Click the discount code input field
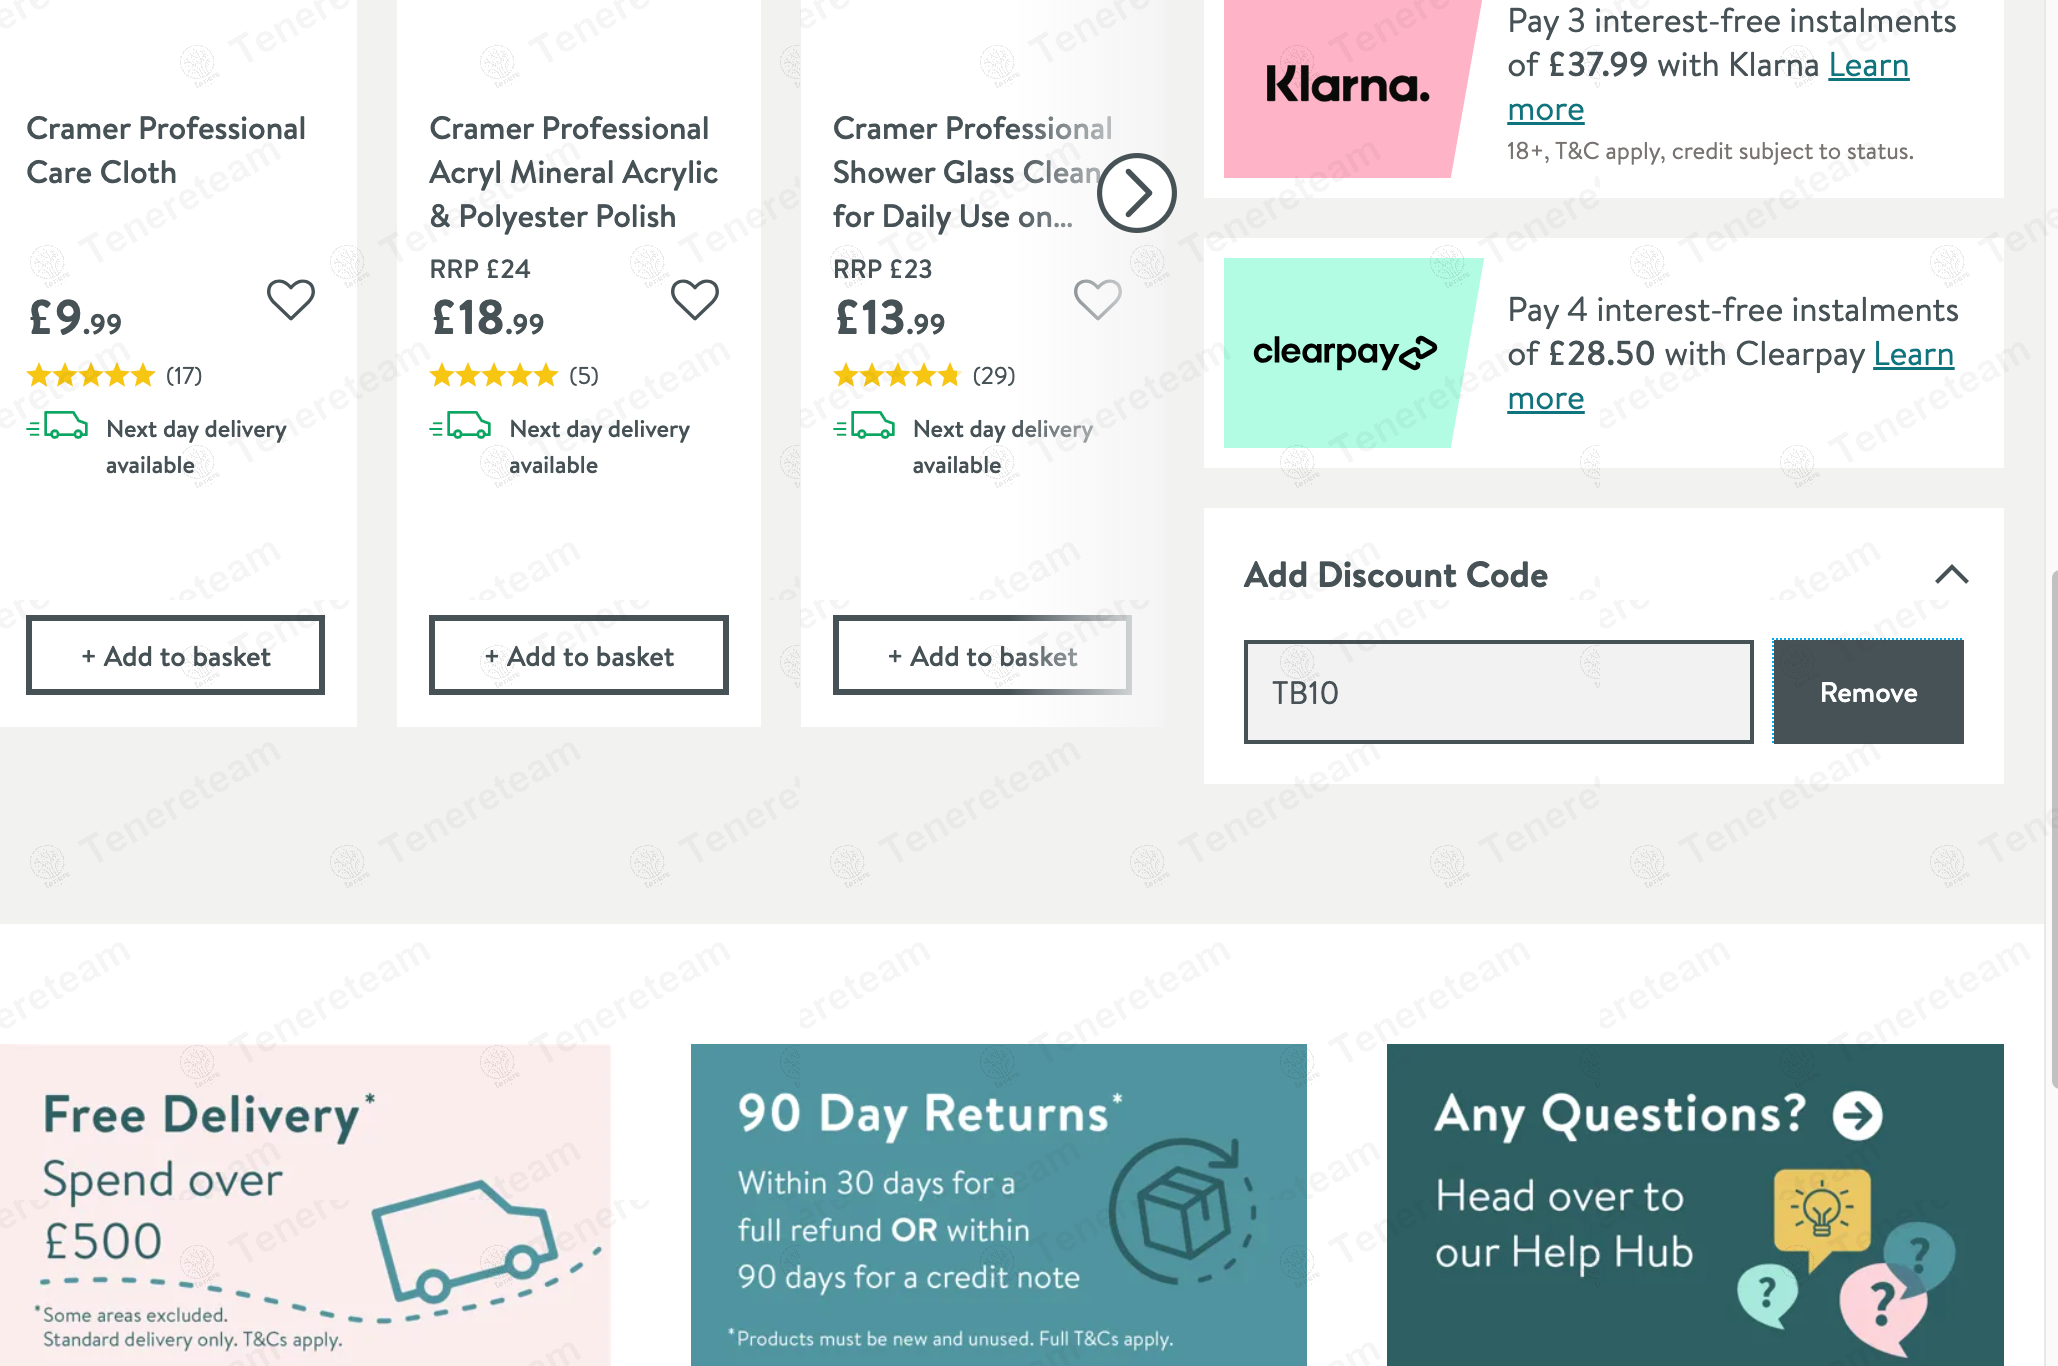Screen dimensions: 2058x1366 [x=1498, y=692]
